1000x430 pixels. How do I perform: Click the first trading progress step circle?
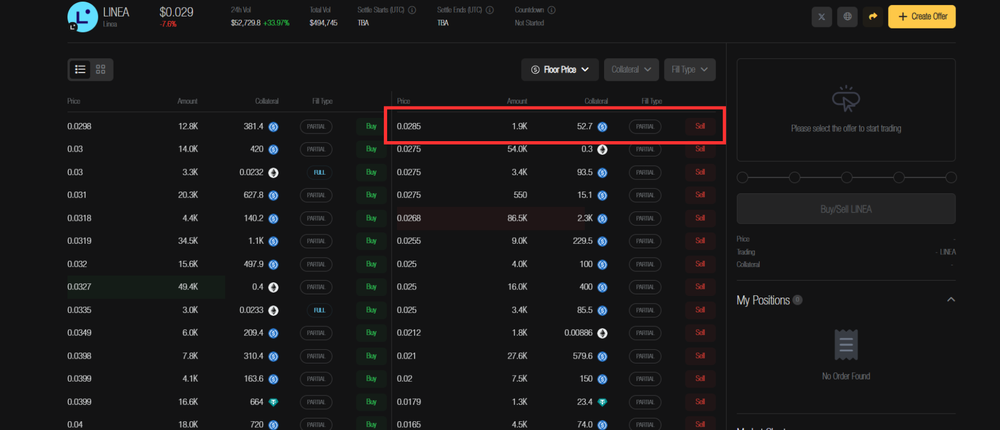pyautogui.click(x=742, y=177)
